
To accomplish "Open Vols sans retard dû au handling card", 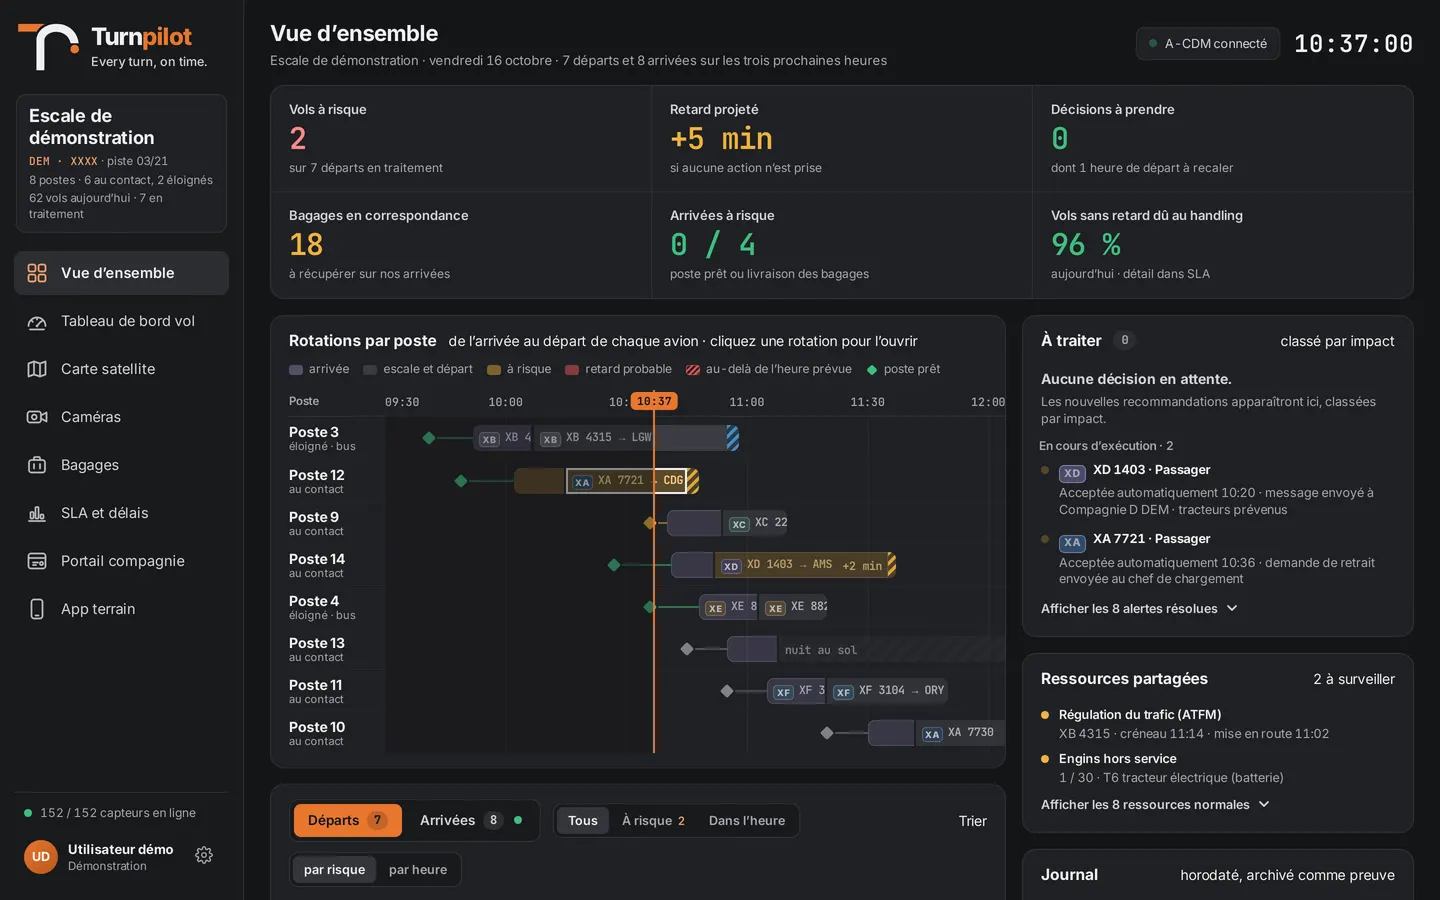I will [1222, 245].
